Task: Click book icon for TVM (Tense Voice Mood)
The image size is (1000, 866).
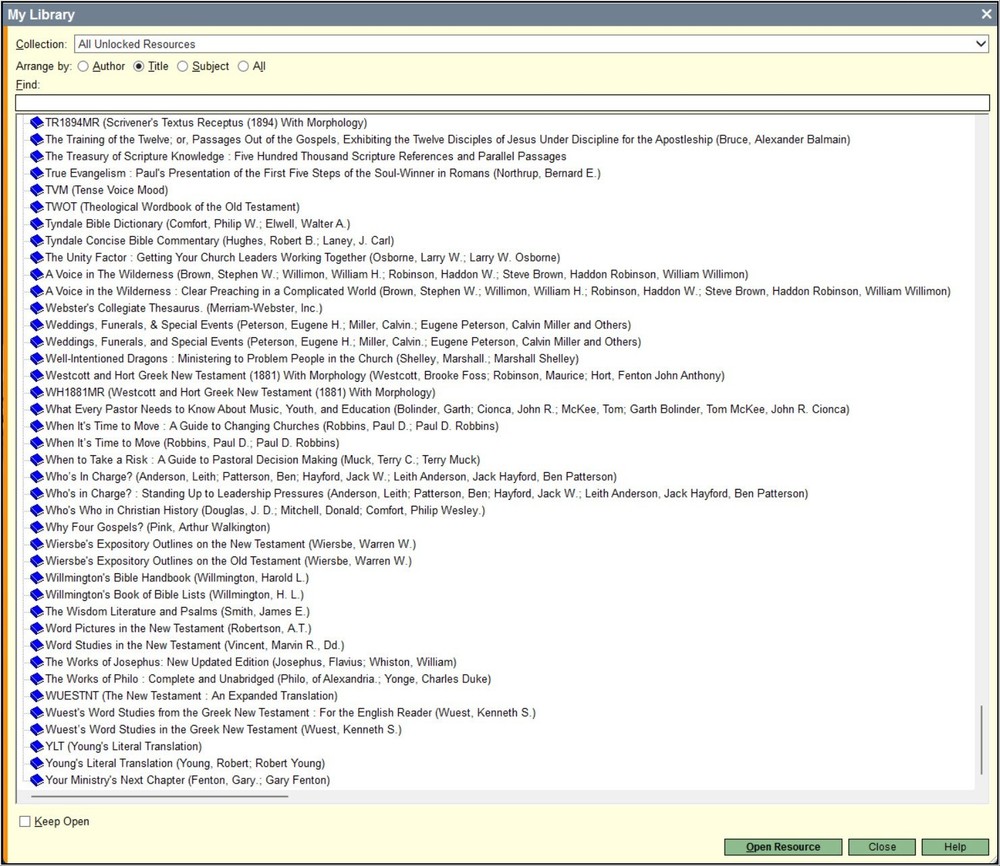Action: (37, 190)
